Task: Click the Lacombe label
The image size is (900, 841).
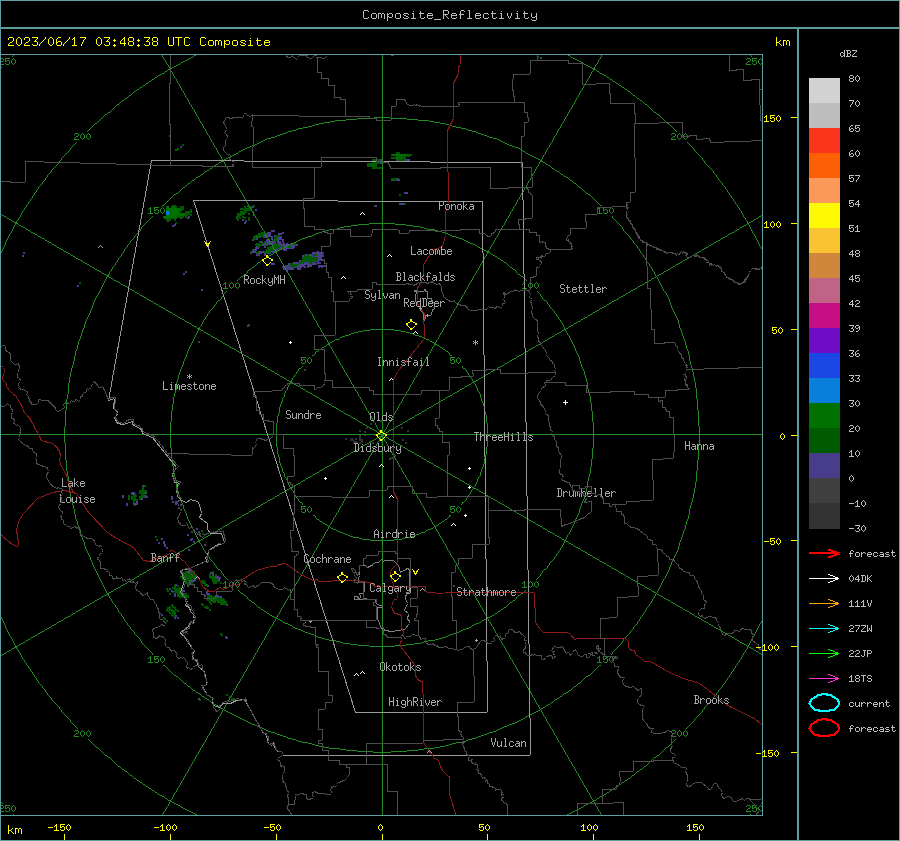Action: click(x=431, y=251)
